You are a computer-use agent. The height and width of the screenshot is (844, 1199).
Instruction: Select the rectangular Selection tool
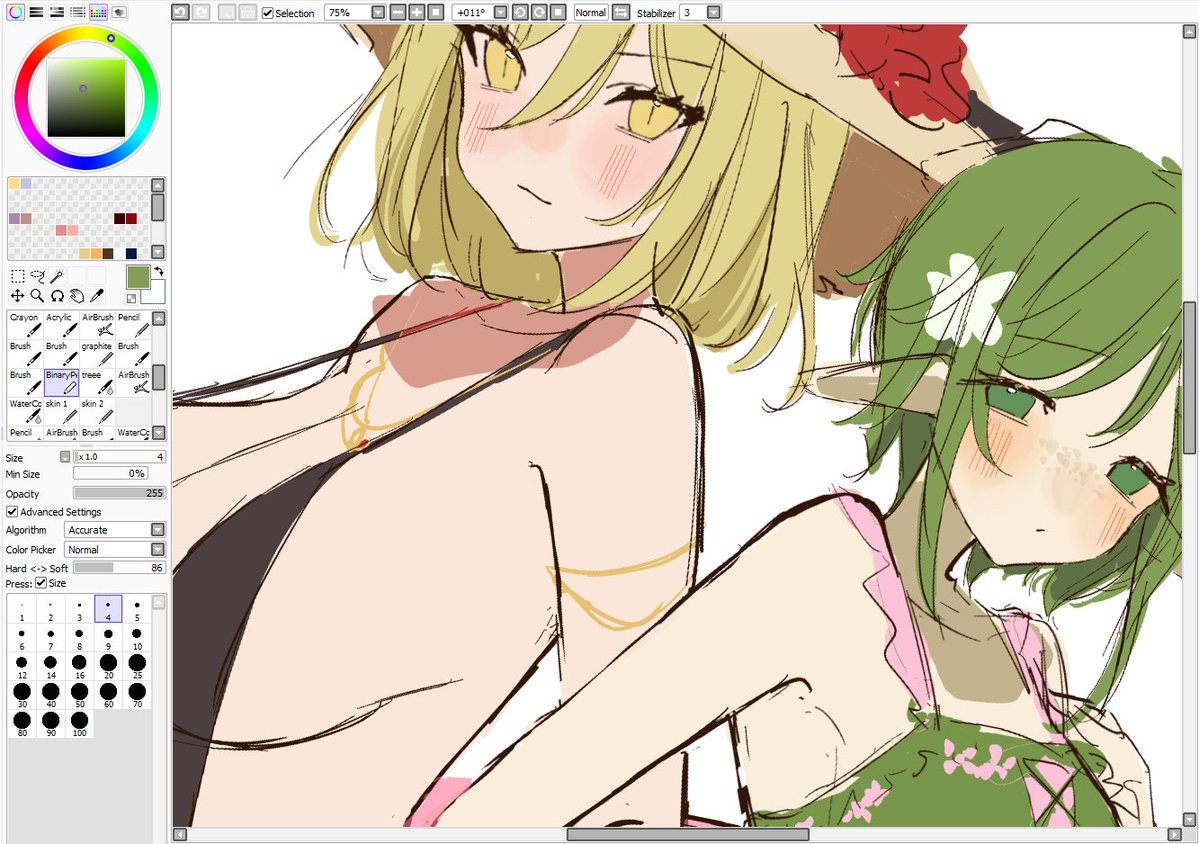pyautogui.click(x=17, y=276)
